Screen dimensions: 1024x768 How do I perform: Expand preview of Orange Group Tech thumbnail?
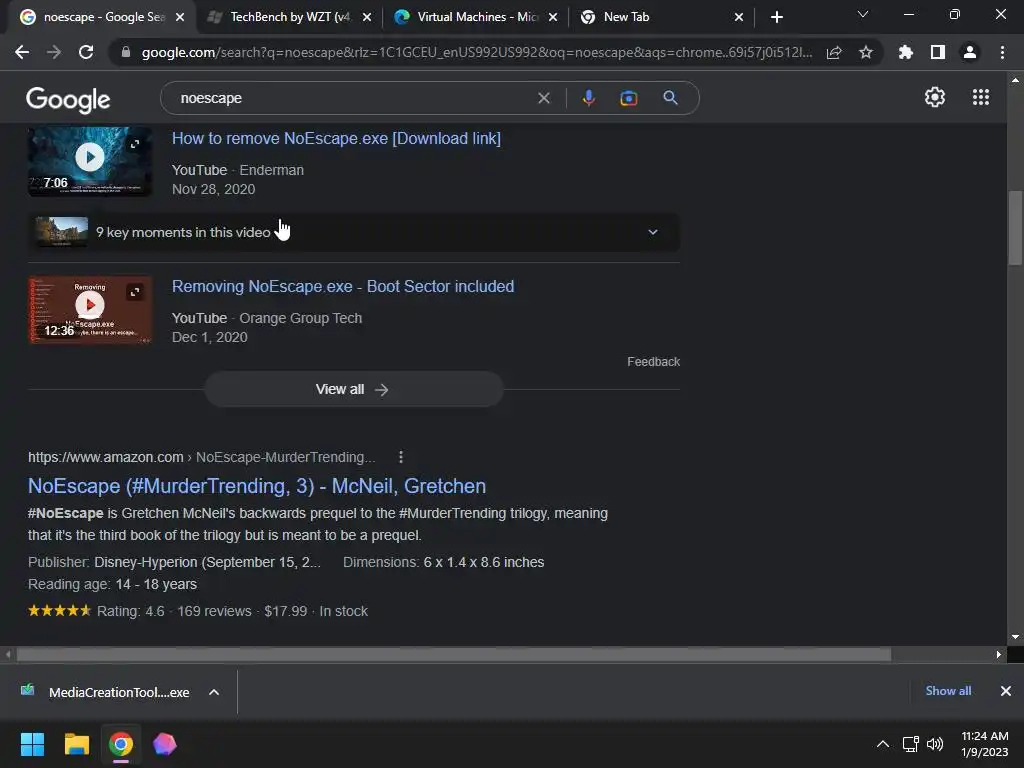tap(135, 292)
